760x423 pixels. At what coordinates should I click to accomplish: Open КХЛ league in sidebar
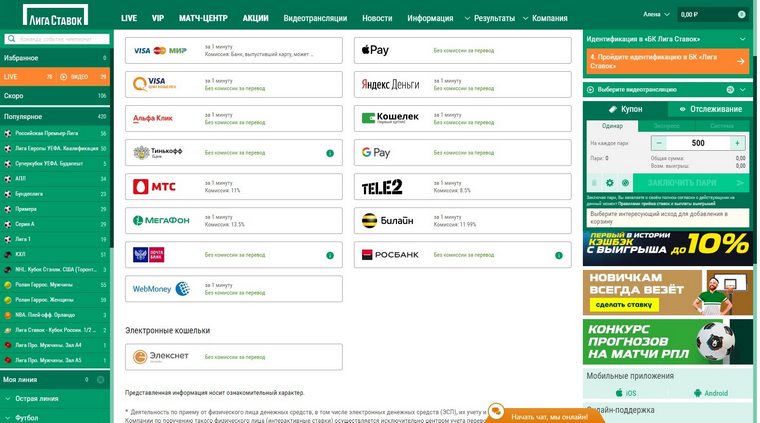coord(55,254)
